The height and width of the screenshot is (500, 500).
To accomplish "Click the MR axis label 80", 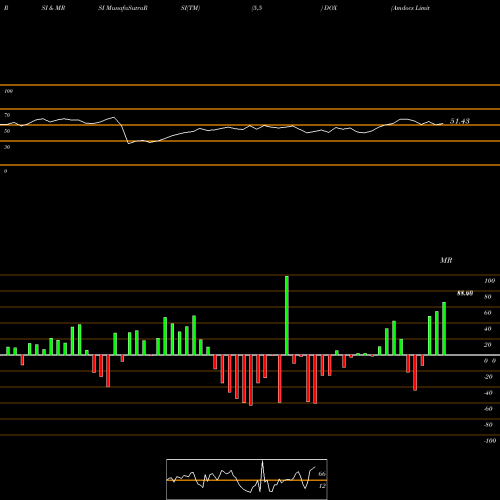I will [x=488, y=297].
